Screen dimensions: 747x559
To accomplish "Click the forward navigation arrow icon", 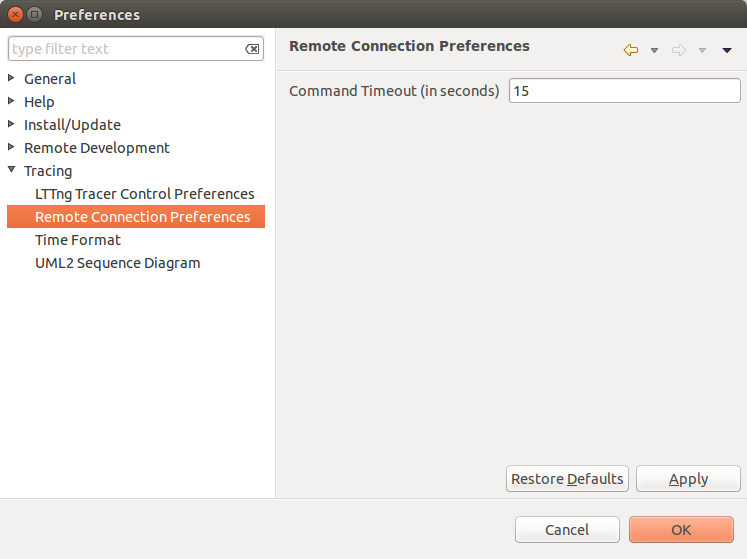I will point(679,50).
